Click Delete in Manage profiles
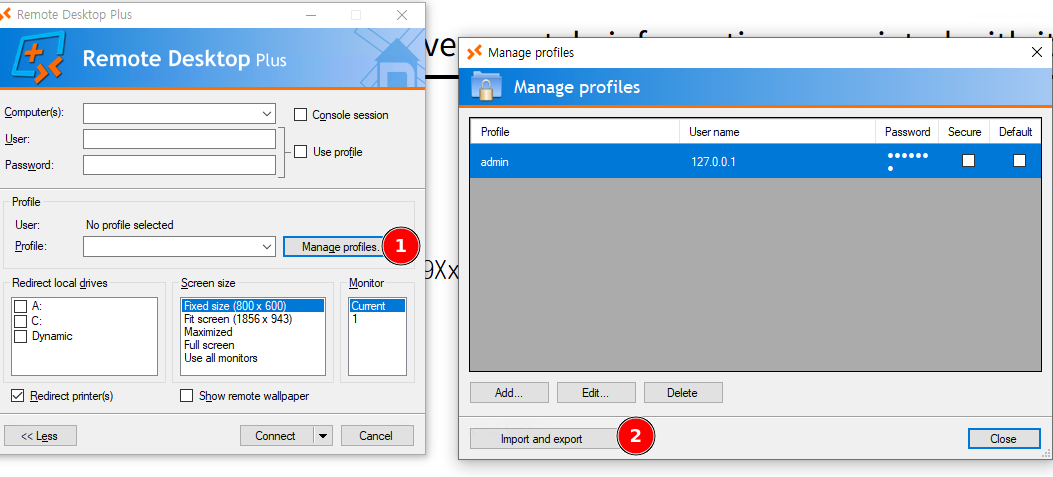 click(x=682, y=393)
